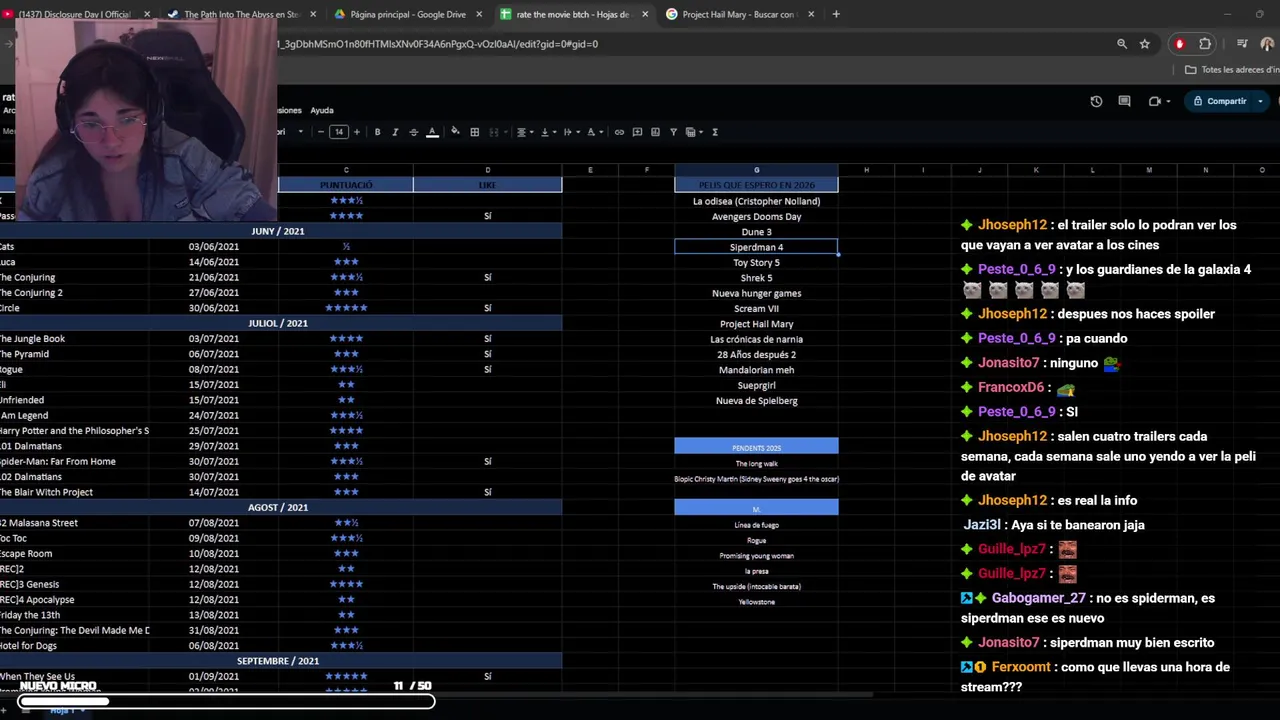Image resolution: width=1280 pixels, height=720 pixels.
Task: Open vertical align dropdown
Action: click(x=547, y=132)
